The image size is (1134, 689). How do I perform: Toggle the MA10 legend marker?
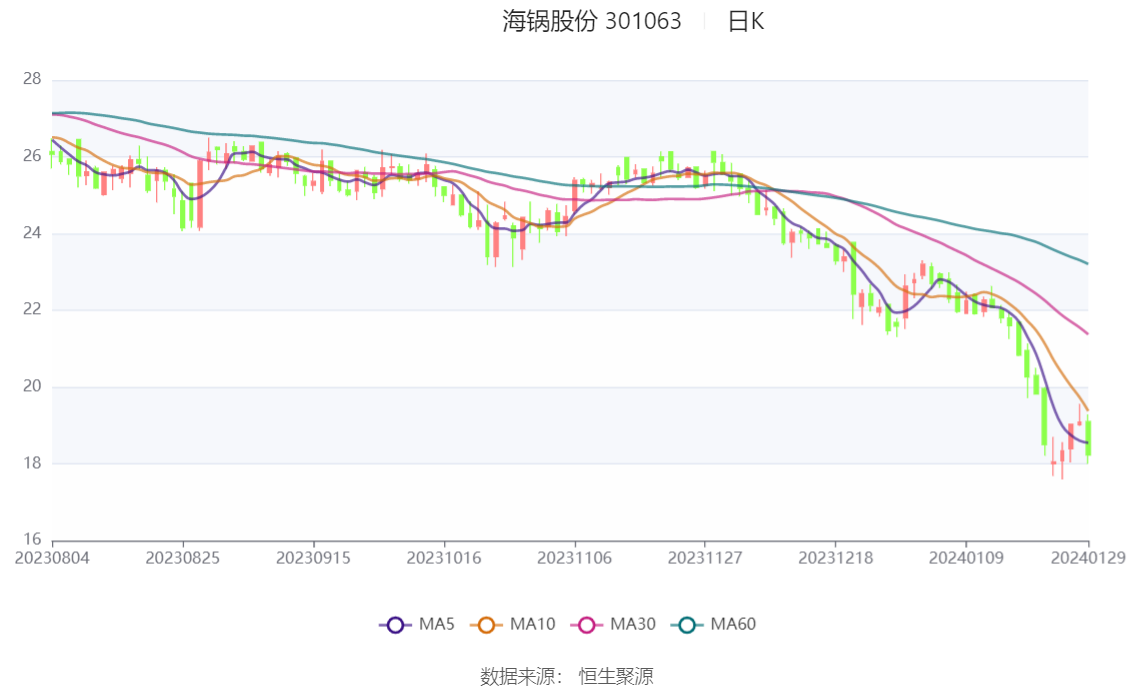click(486, 625)
